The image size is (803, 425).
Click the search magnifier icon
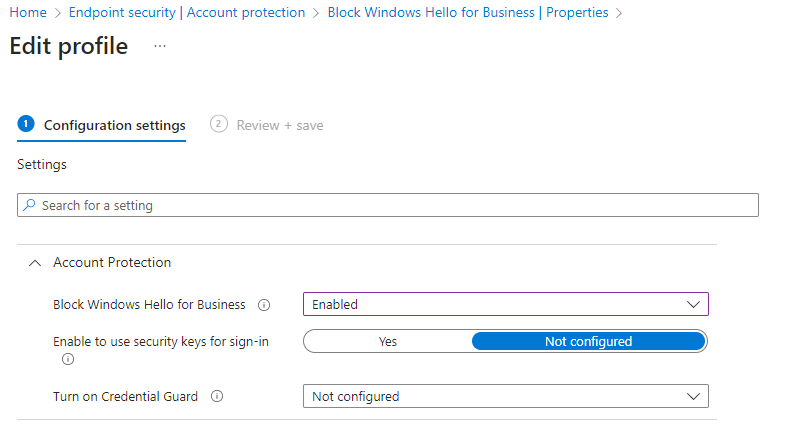pyautogui.click(x=30, y=205)
